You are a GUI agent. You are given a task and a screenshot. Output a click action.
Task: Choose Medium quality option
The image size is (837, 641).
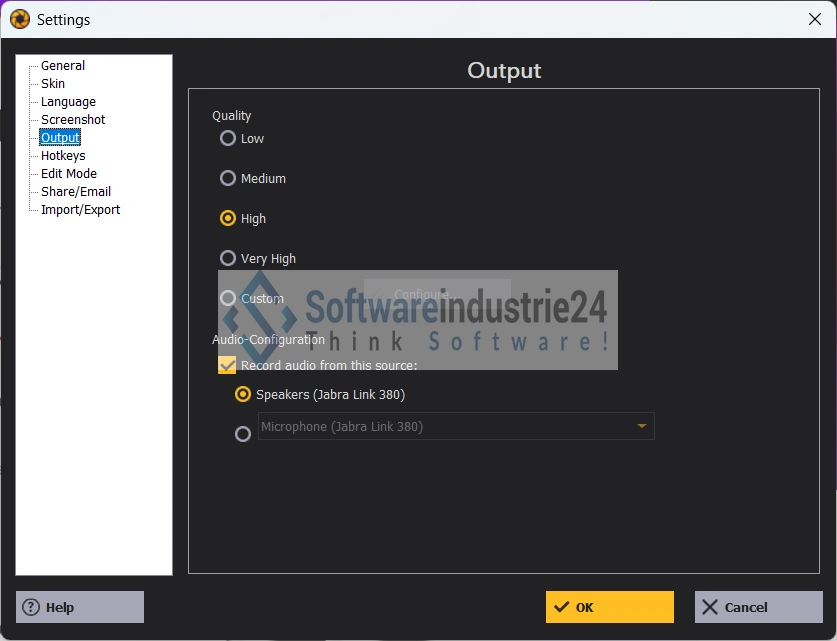[x=228, y=179]
